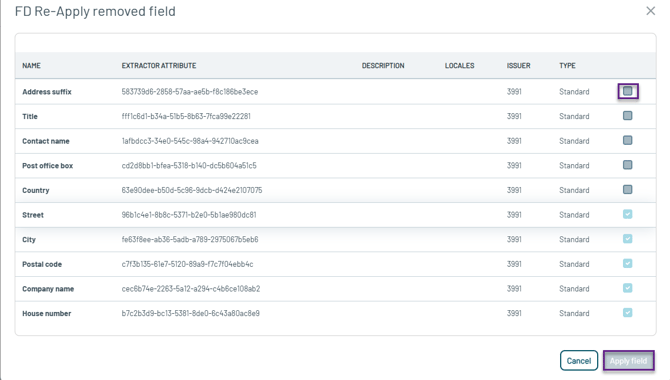Select the Address suffix name cell
This screenshot has height=380, width=670.
click(x=47, y=92)
